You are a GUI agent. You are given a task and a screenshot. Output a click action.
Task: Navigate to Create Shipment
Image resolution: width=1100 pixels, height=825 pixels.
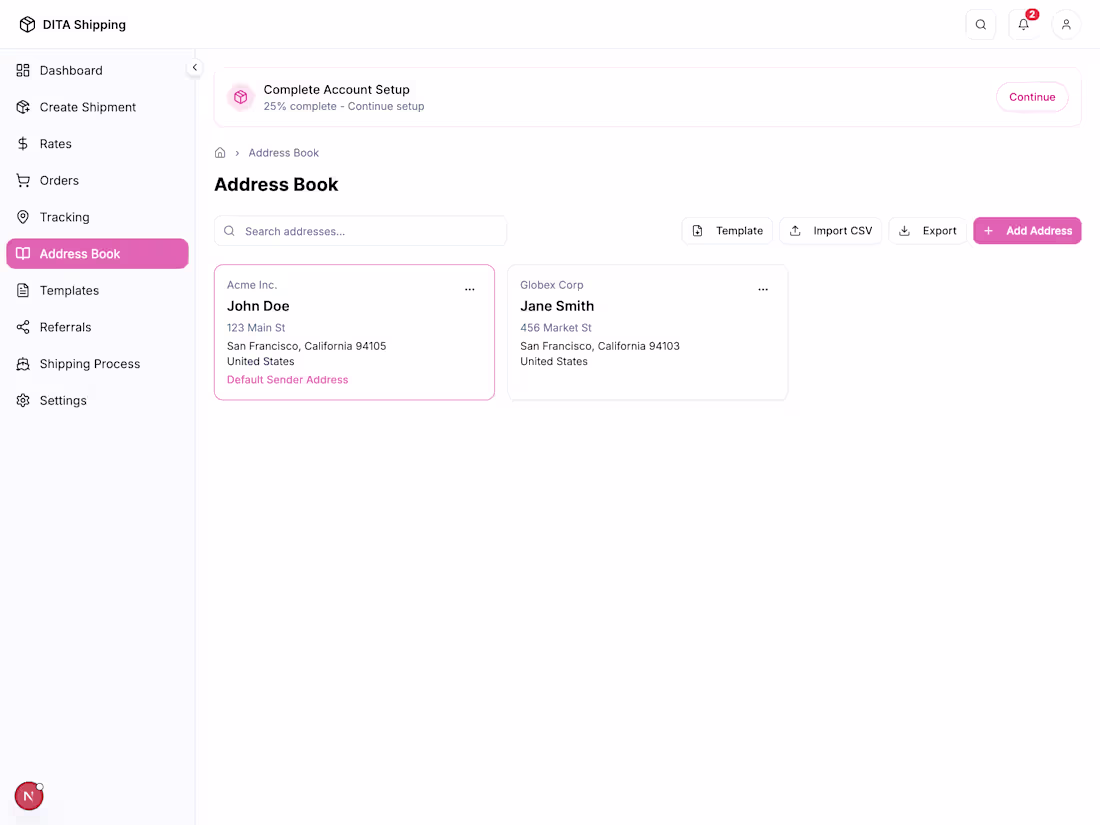point(98,107)
